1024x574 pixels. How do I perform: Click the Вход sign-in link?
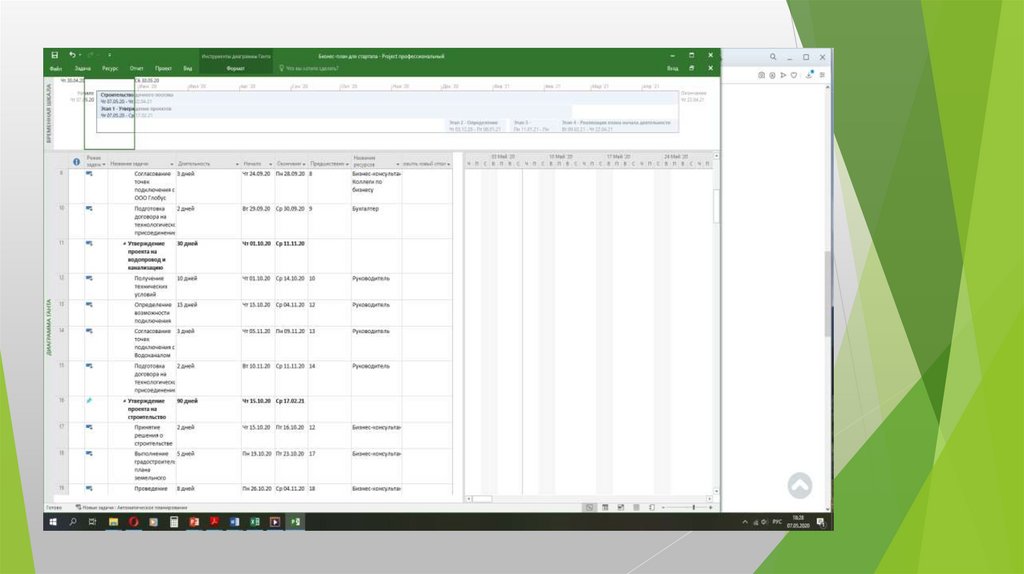pyautogui.click(x=673, y=69)
